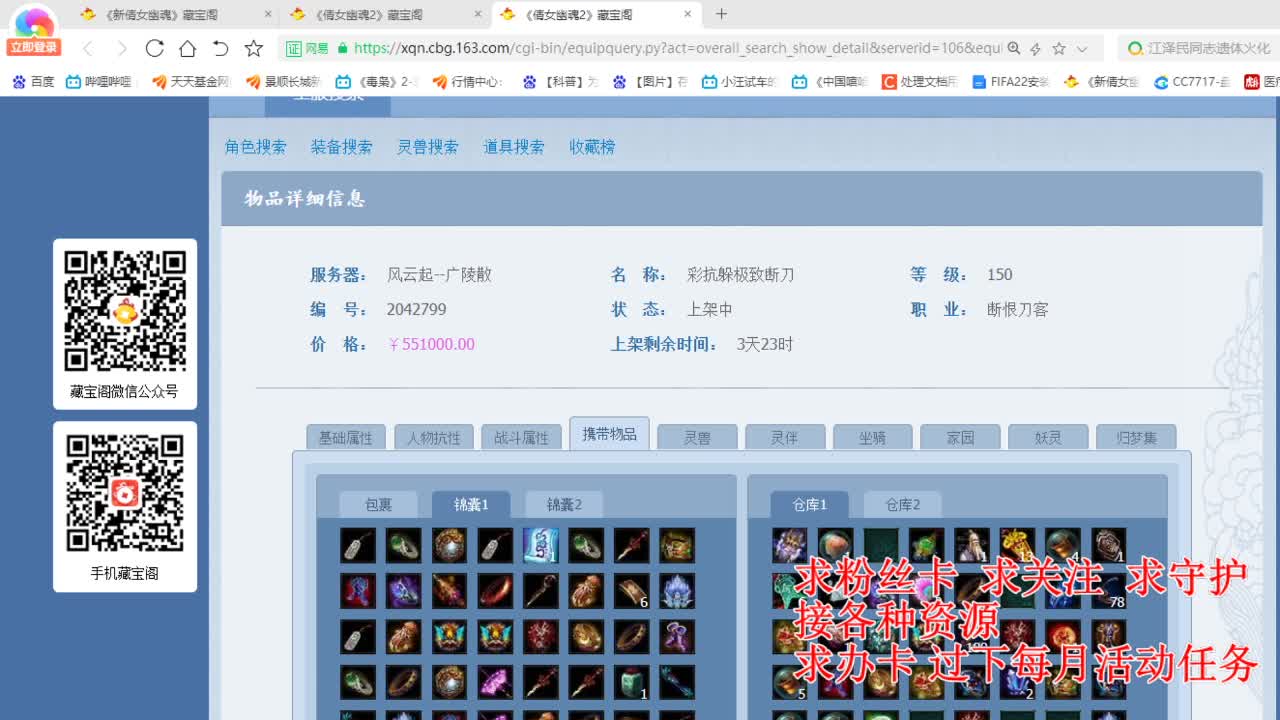Viewport: 1280px width, 720px height.
Task: Open the 装备搜索 navigation link
Action: pos(342,147)
